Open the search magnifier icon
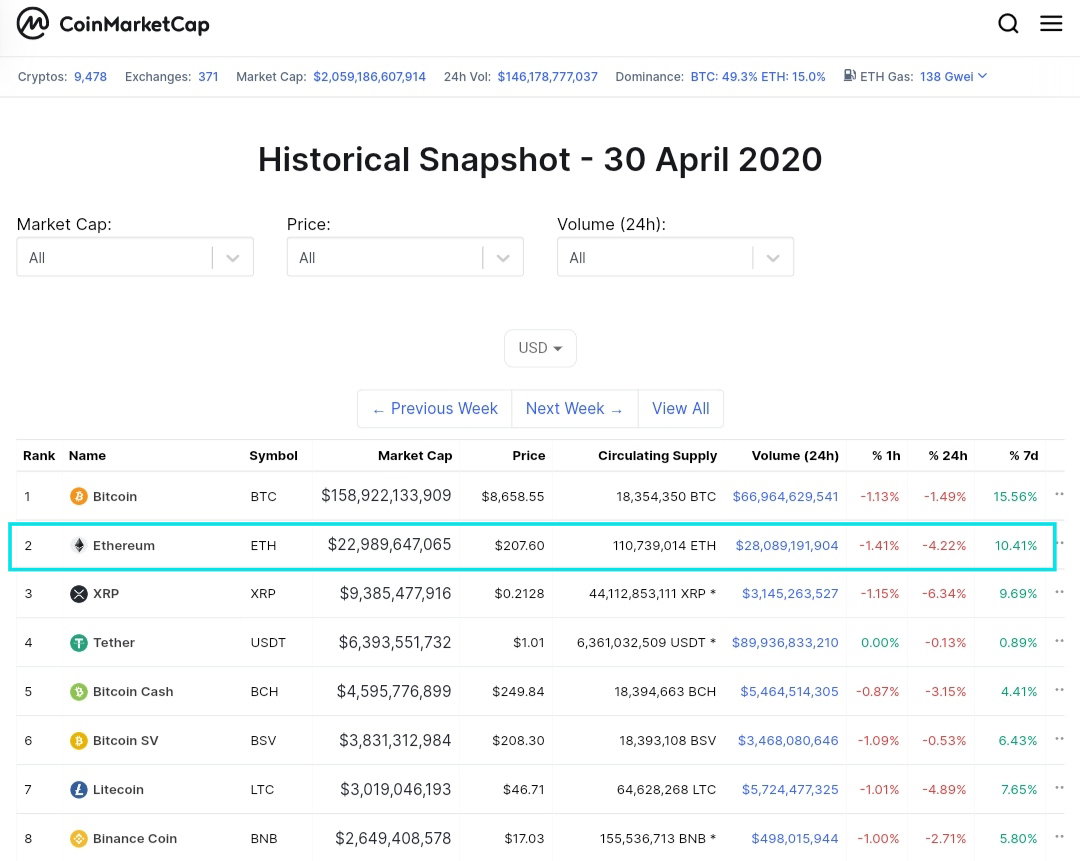 [x=1008, y=23]
